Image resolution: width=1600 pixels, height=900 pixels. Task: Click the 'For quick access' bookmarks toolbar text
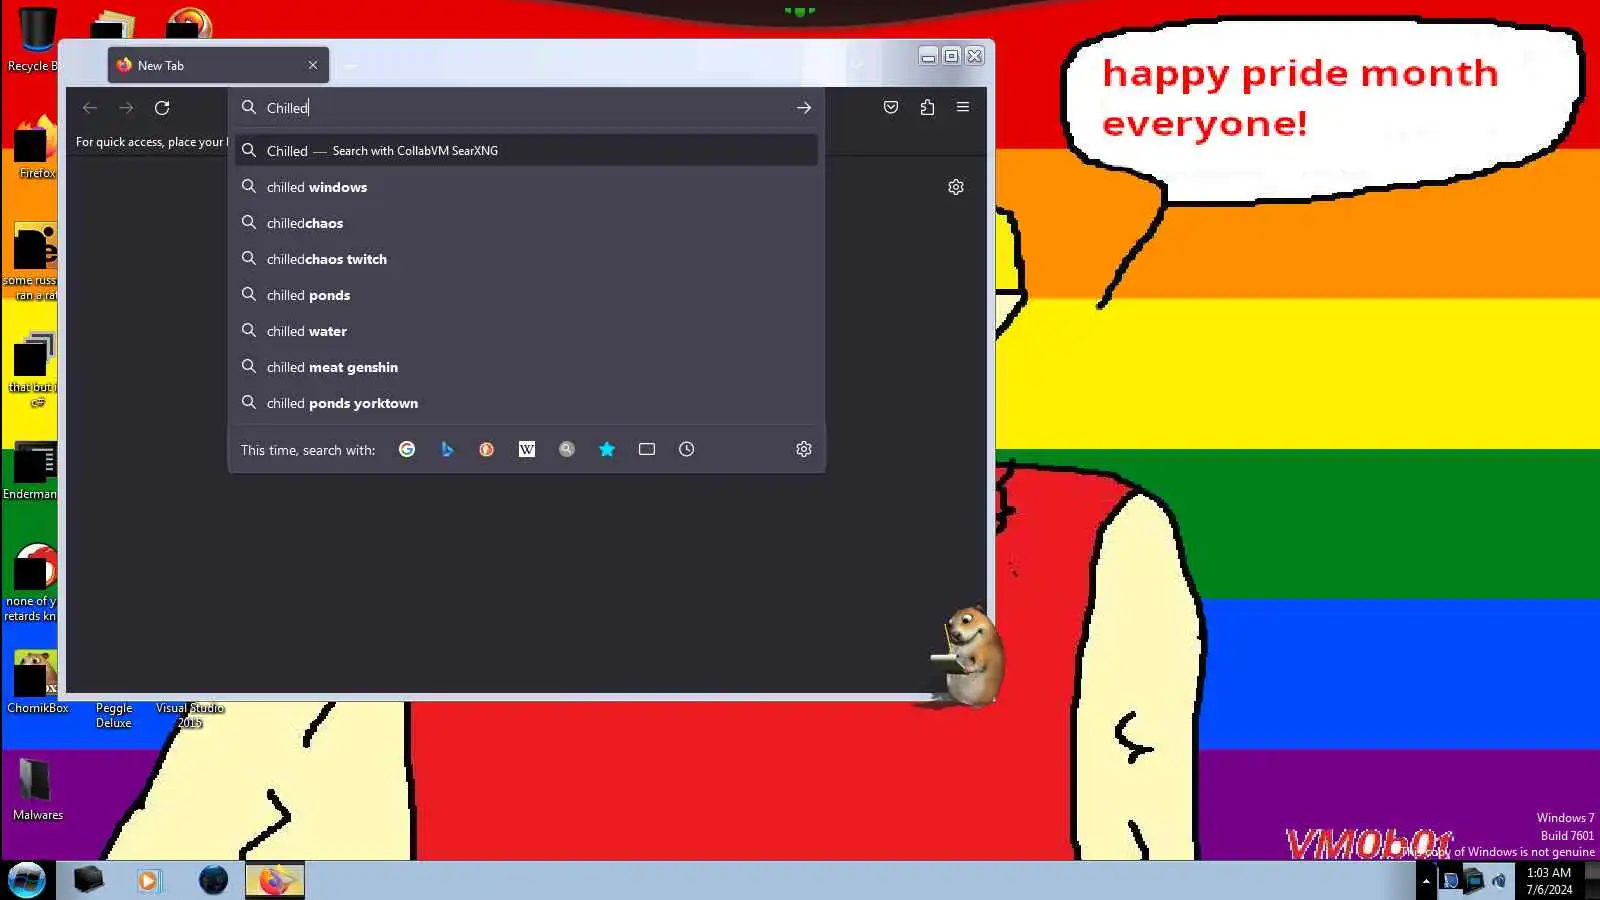[x=151, y=142]
